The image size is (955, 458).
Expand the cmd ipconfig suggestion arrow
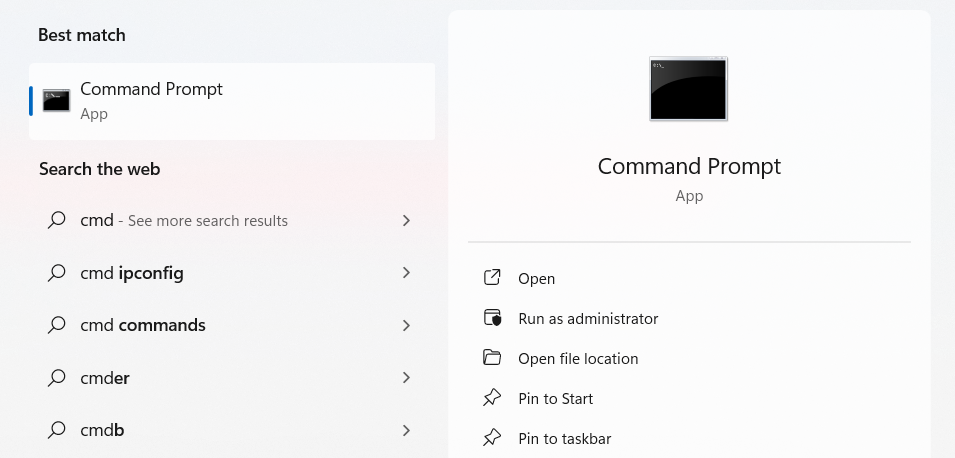[406, 272]
